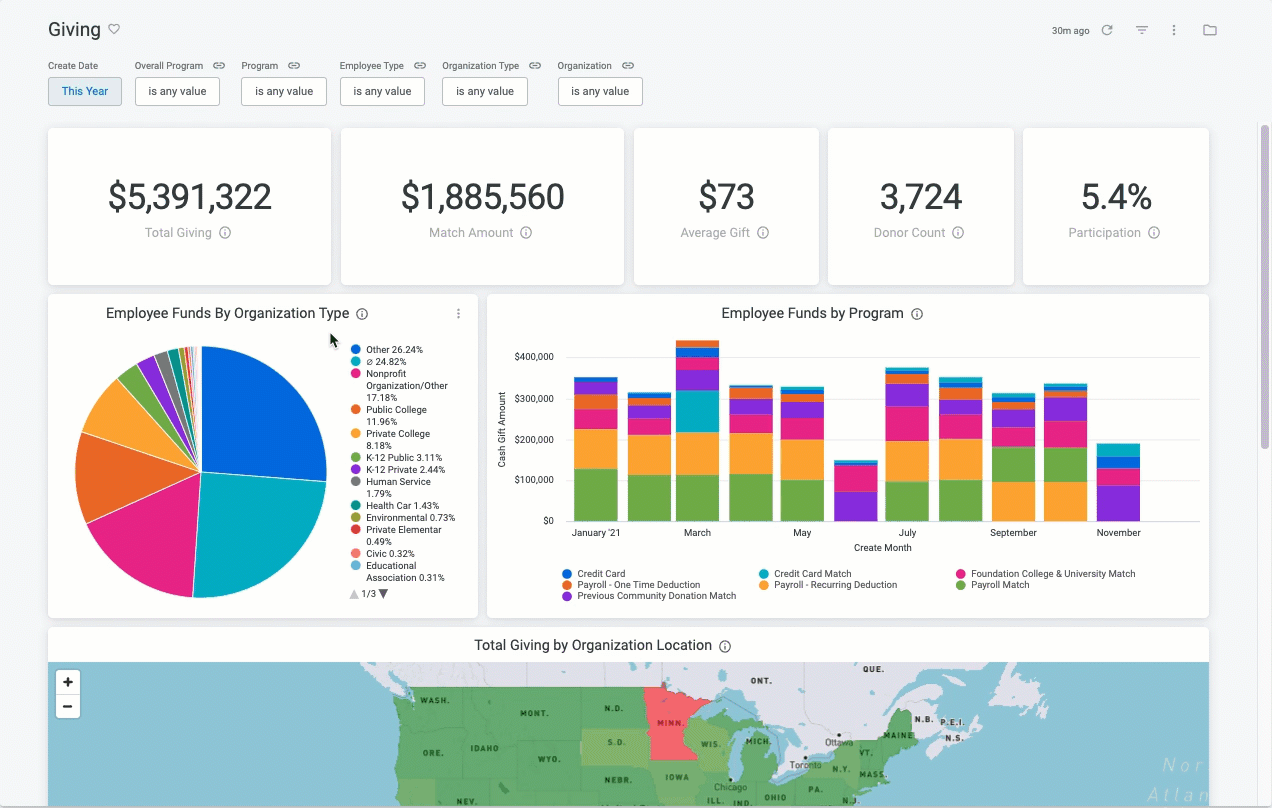
Task: Click the 3,724 Donor Count value
Action: click(x=921, y=197)
